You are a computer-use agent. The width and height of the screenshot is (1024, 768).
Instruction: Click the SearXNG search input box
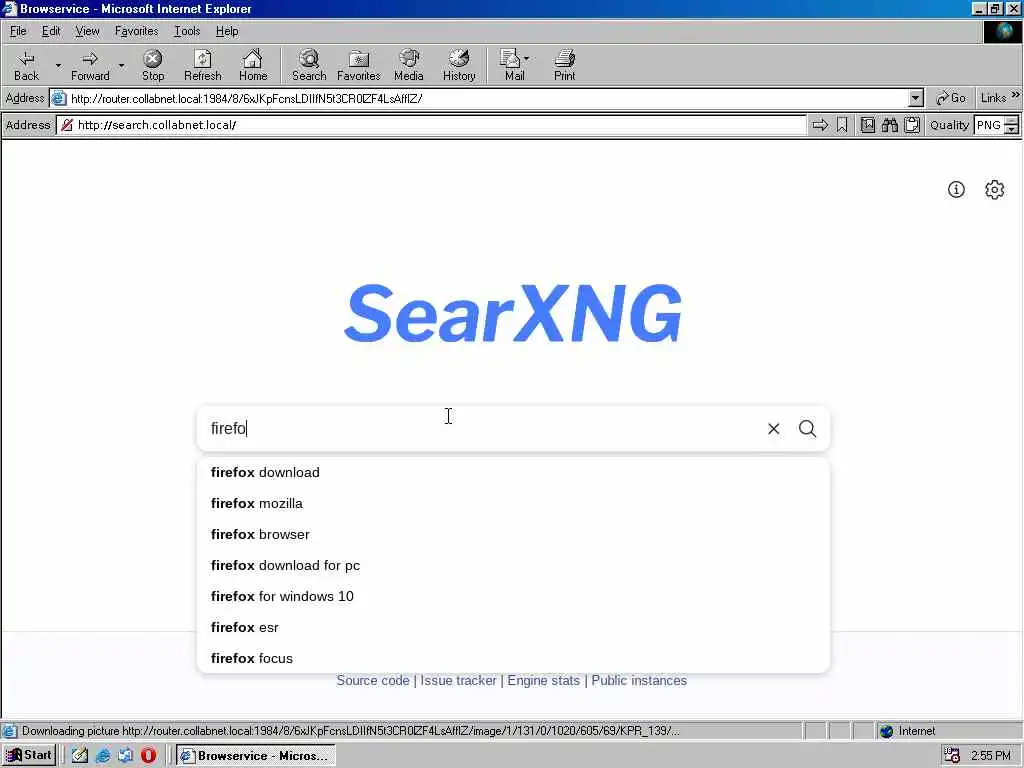point(482,428)
